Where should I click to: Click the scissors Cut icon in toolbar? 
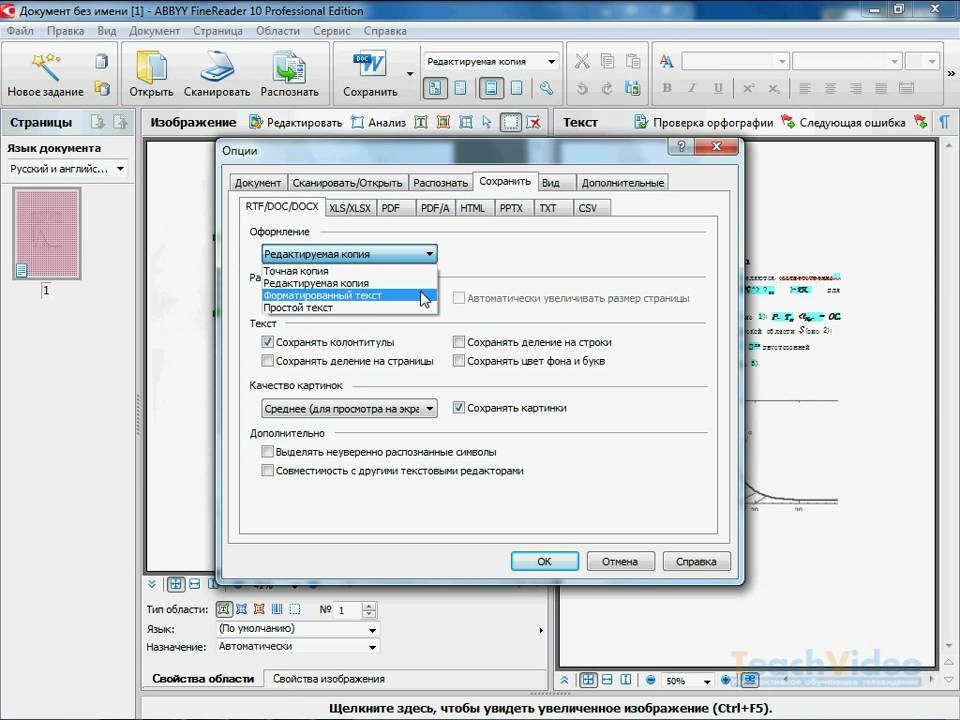click(582, 61)
